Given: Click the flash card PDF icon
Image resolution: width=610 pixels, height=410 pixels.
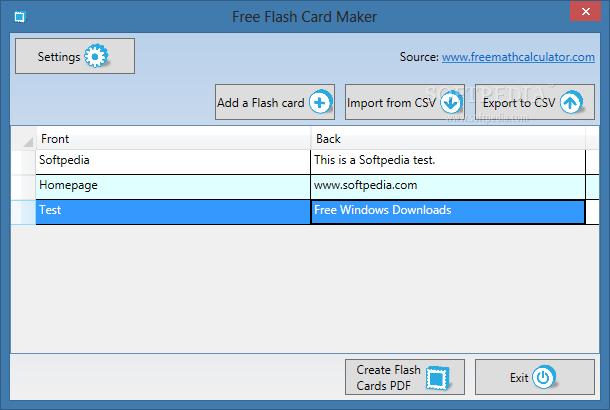Looking at the screenshot, I should [437, 378].
